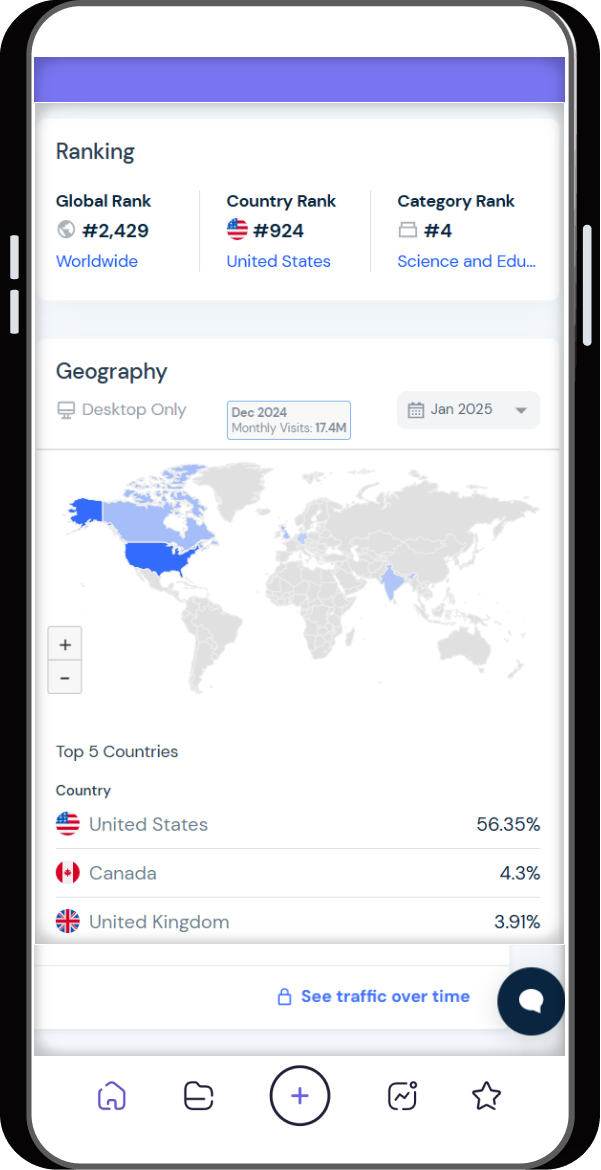This screenshot has width=601, height=1170.
Task: Tap the Desktop Only monitor icon
Action: pyautogui.click(x=65, y=409)
